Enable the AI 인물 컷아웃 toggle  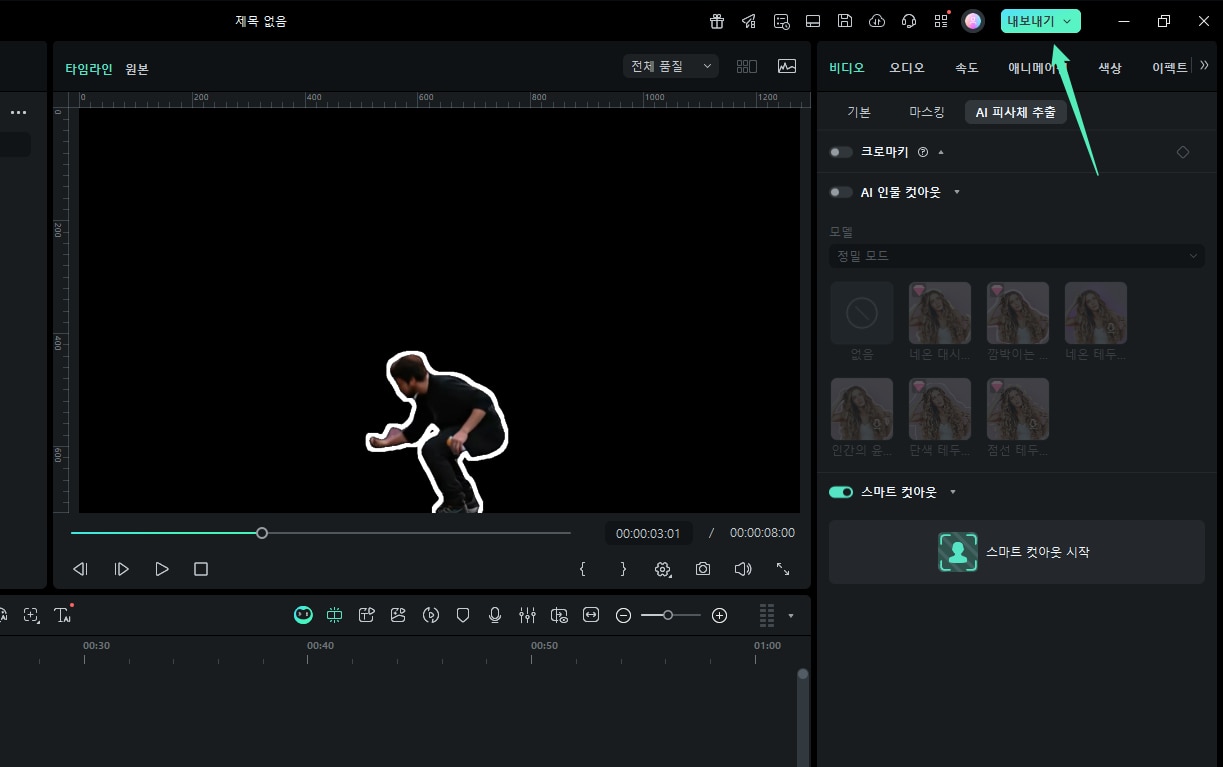click(x=840, y=192)
